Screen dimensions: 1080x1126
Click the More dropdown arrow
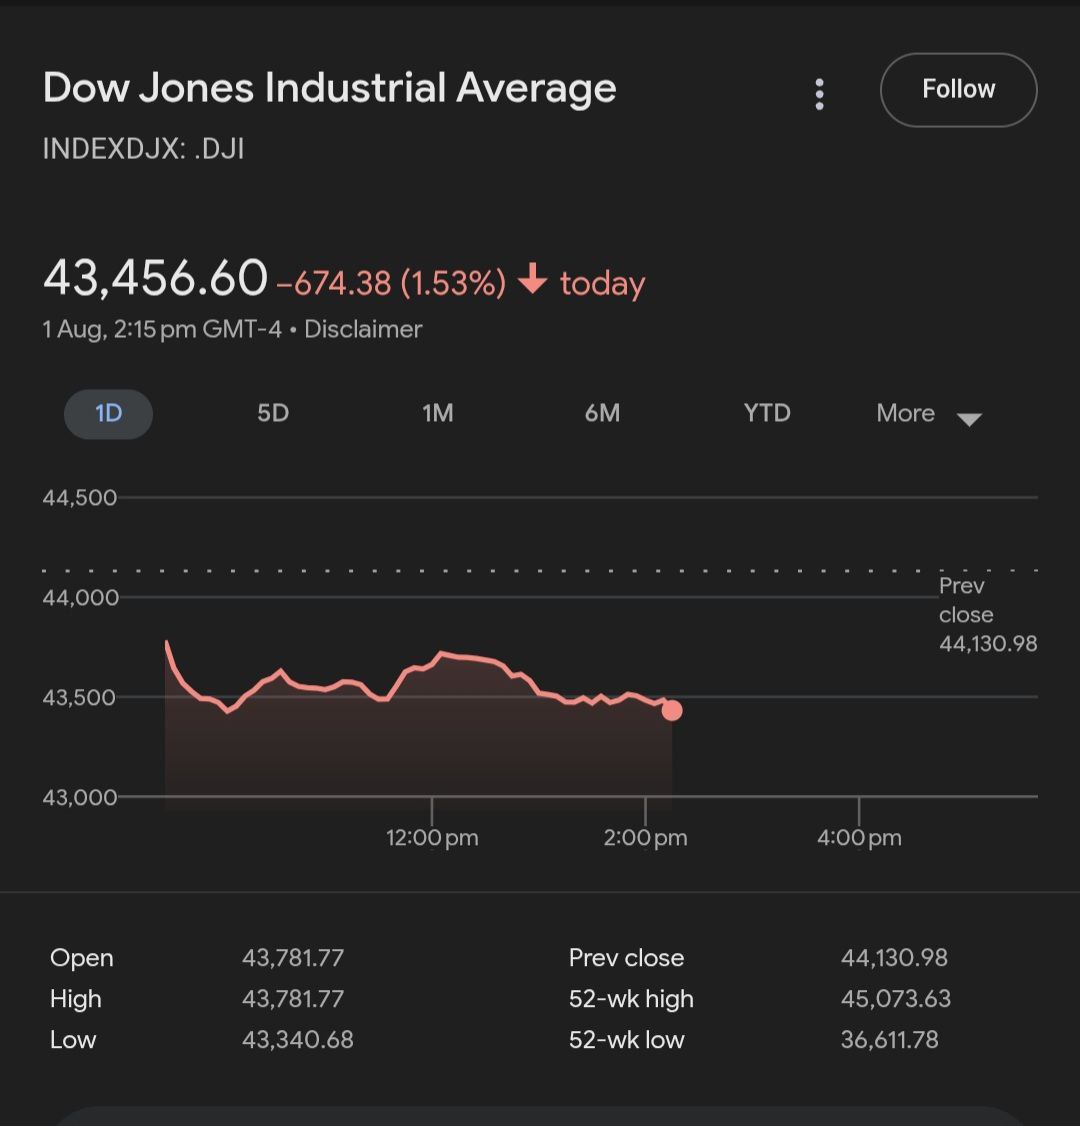969,419
